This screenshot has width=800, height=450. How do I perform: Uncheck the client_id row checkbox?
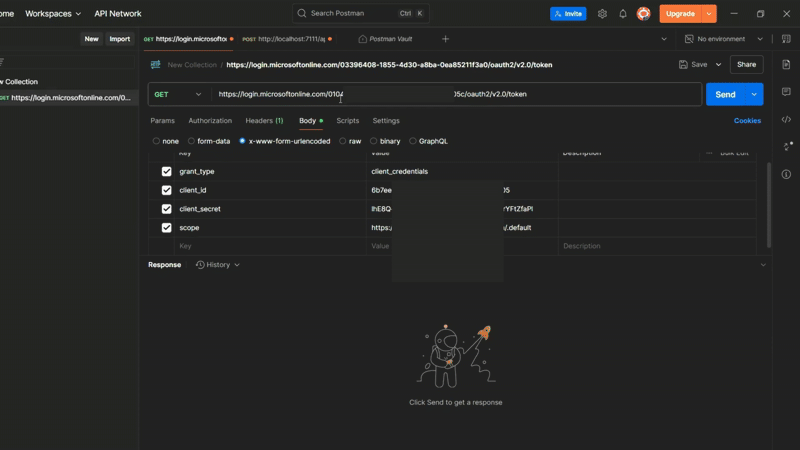pyautogui.click(x=166, y=190)
